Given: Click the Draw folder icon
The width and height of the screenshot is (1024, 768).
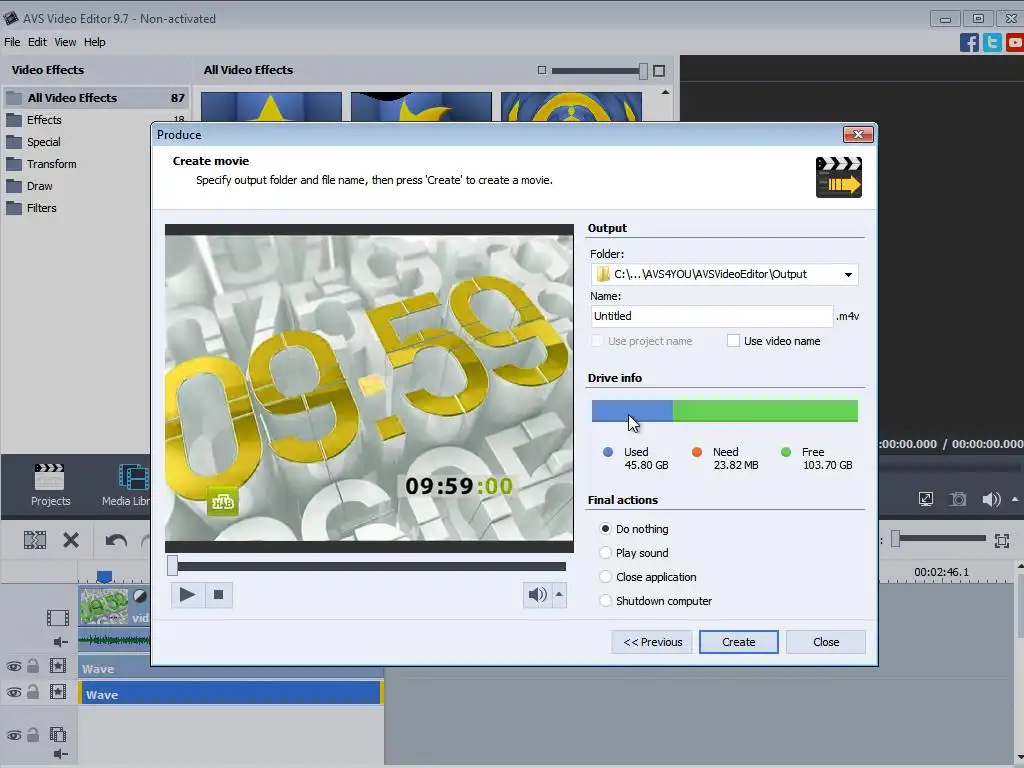Looking at the screenshot, I should point(14,186).
